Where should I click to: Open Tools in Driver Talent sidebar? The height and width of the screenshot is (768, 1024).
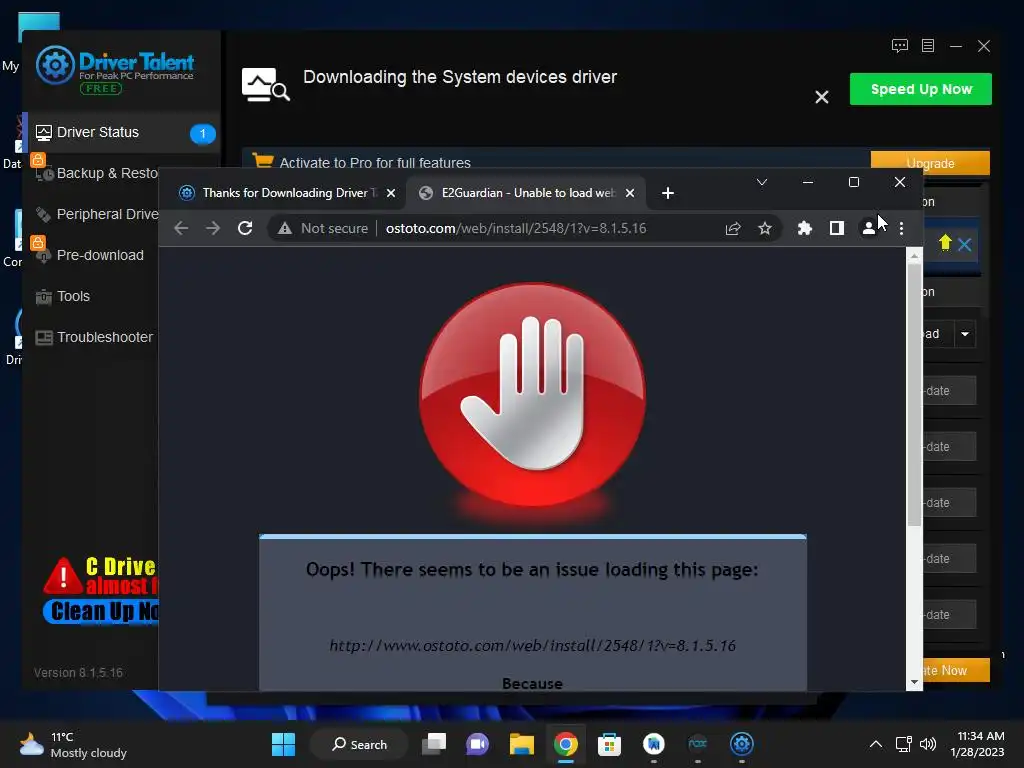[63, 296]
